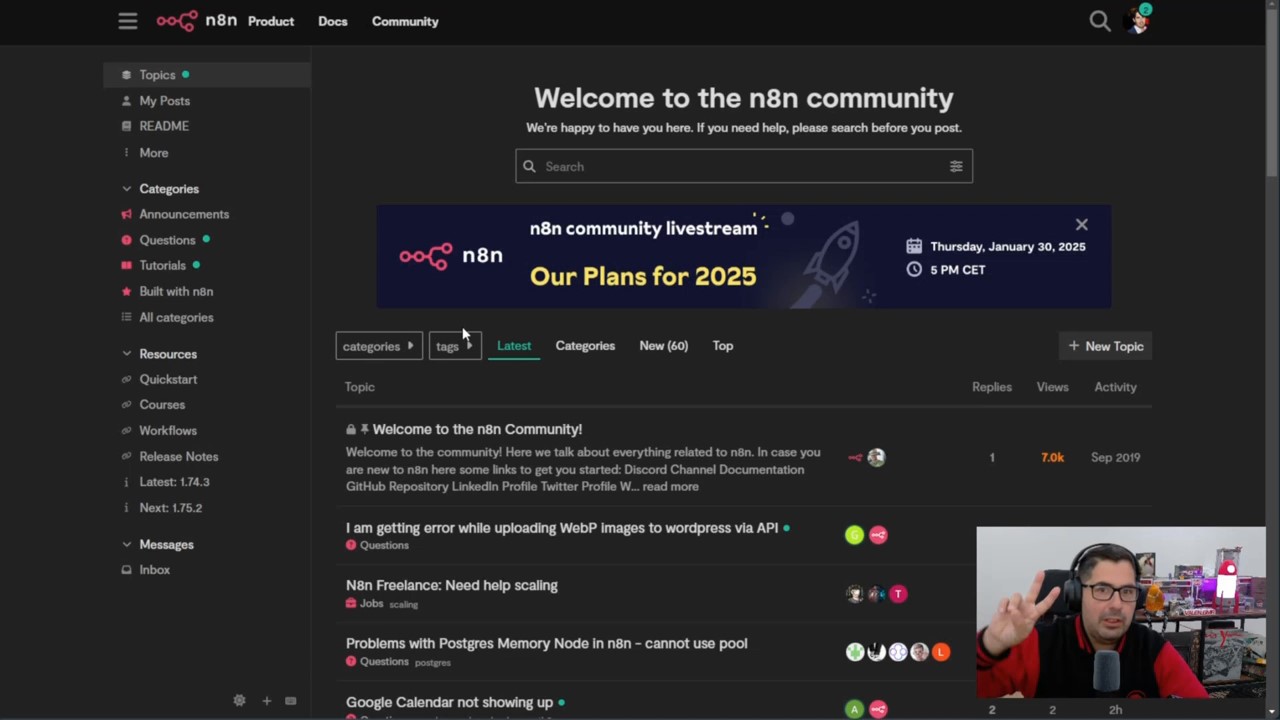Click the lock icon on Welcome topic

pyautogui.click(x=351, y=429)
